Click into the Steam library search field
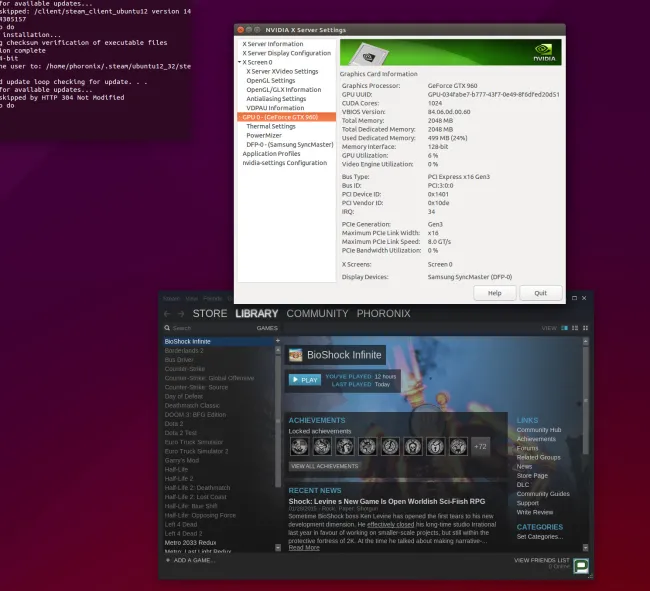The image size is (650, 591). click(211, 328)
